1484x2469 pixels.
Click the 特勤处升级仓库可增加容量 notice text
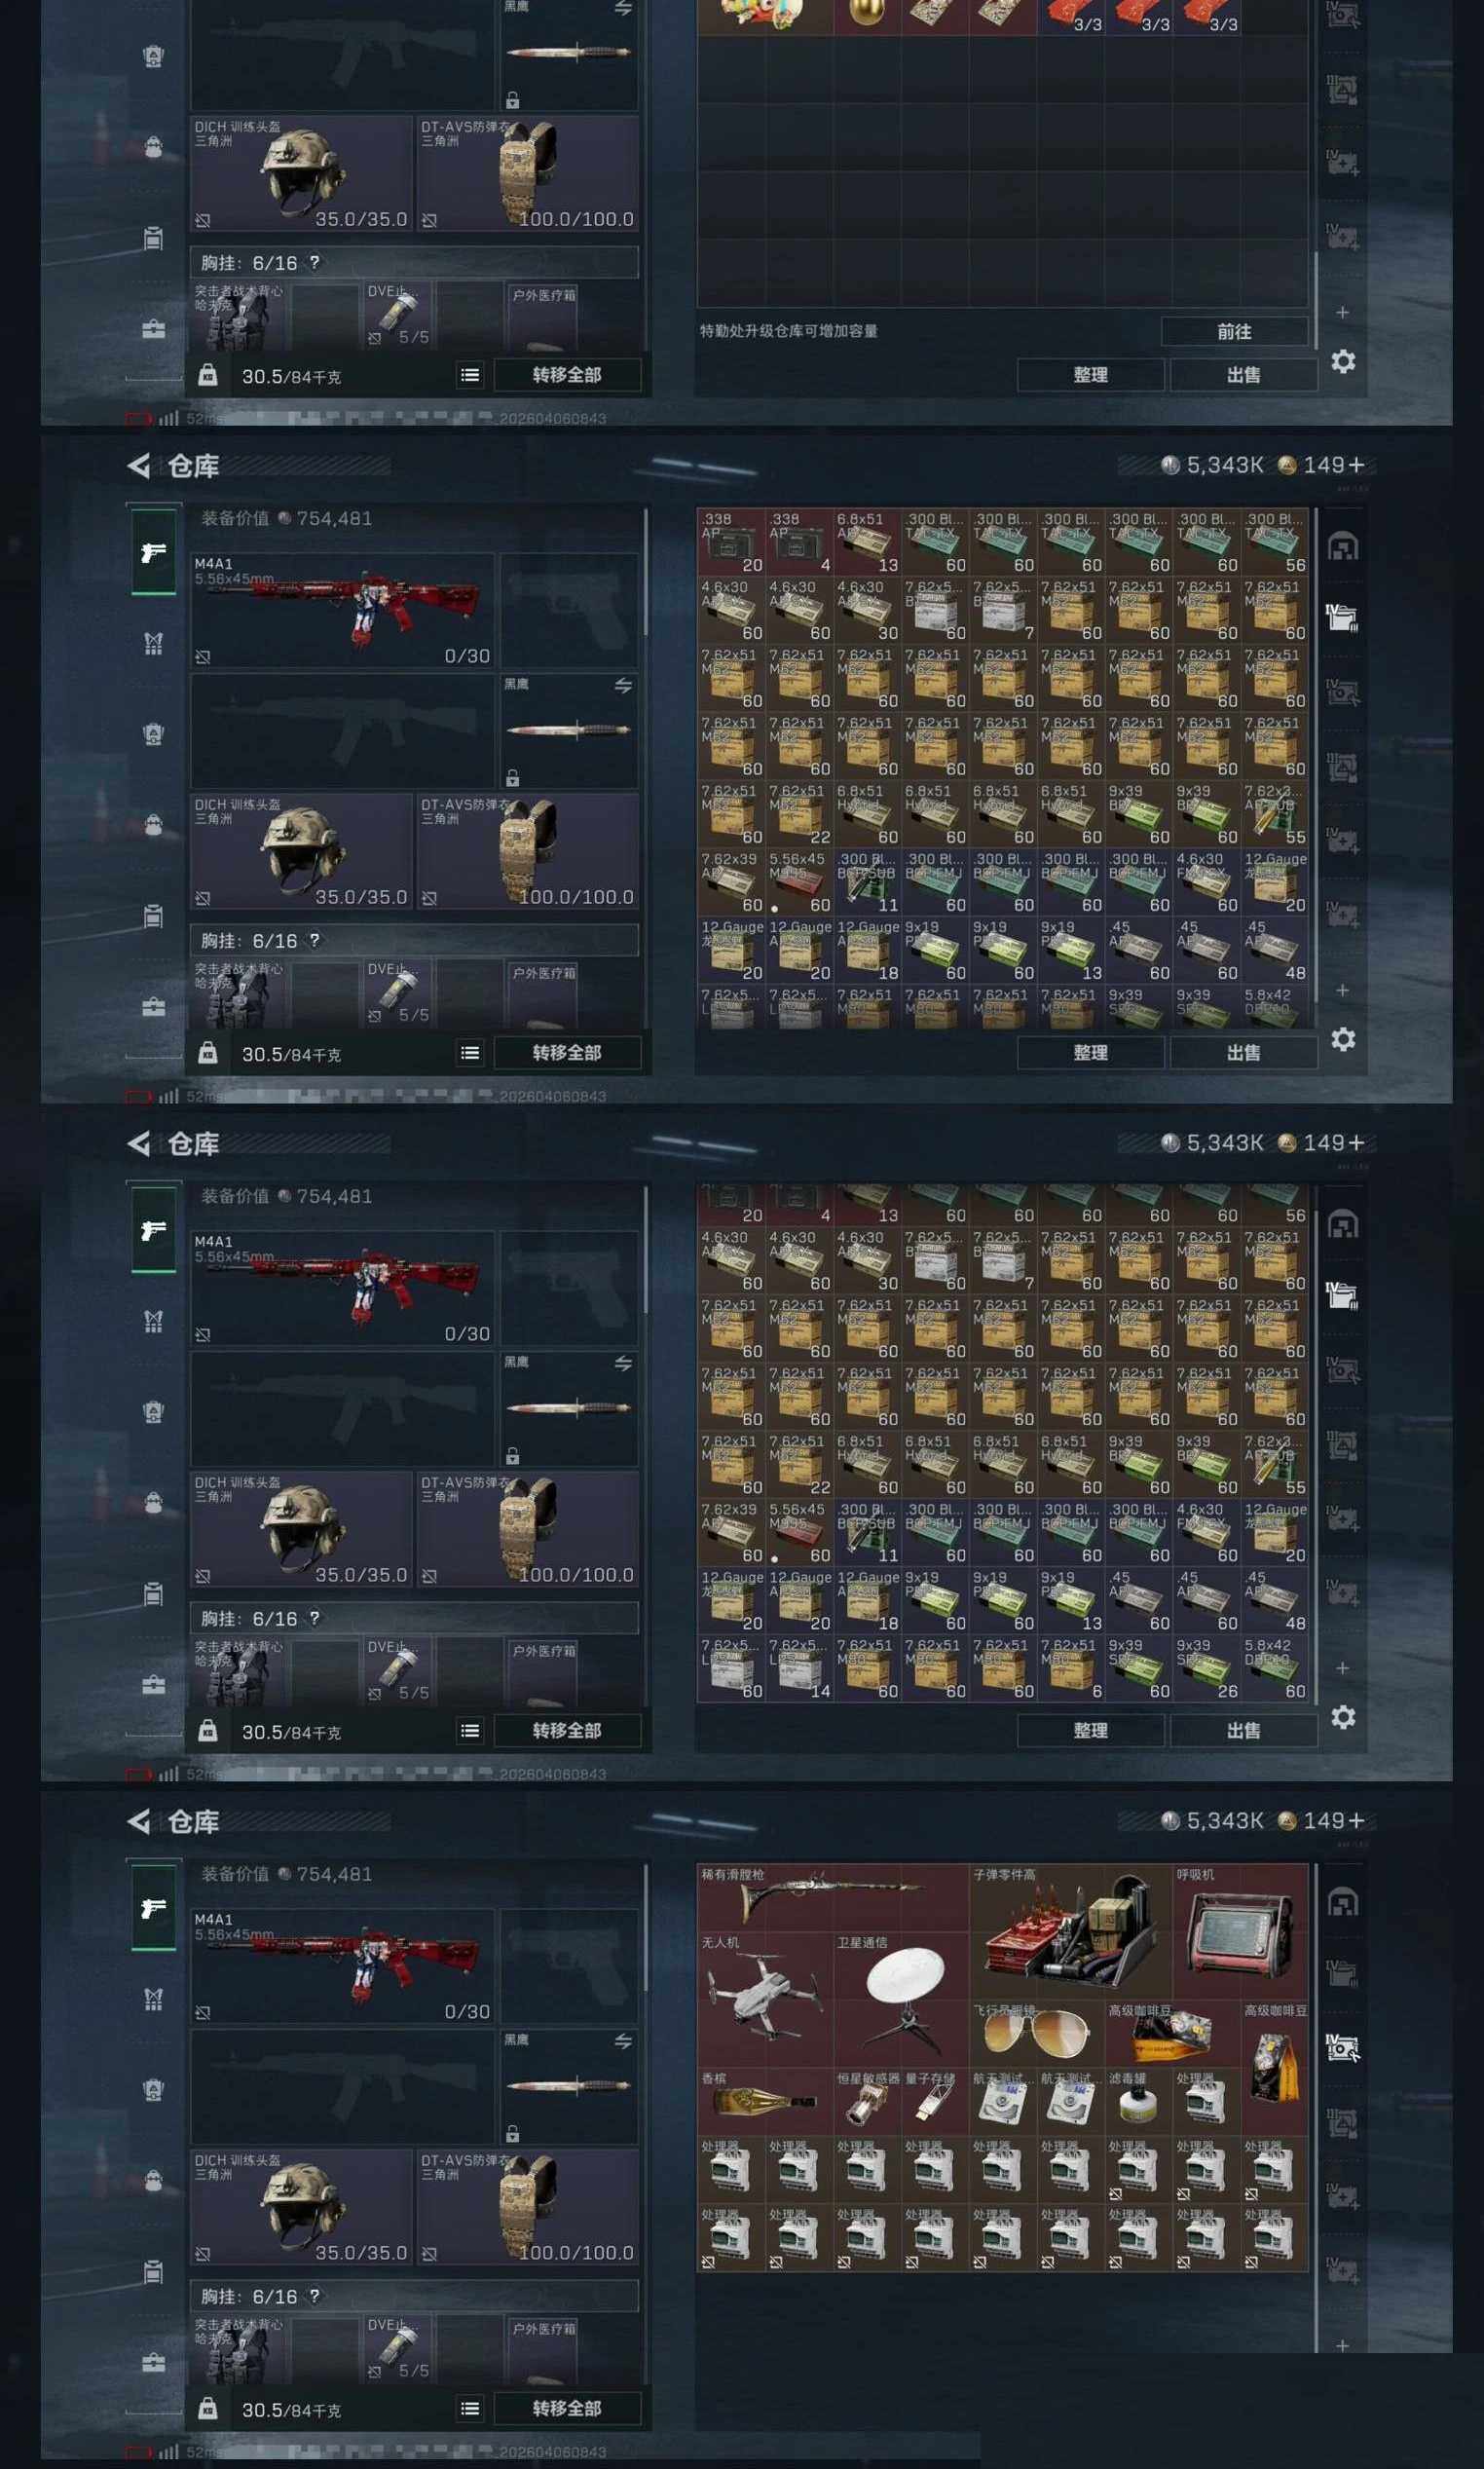click(x=788, y=331)
